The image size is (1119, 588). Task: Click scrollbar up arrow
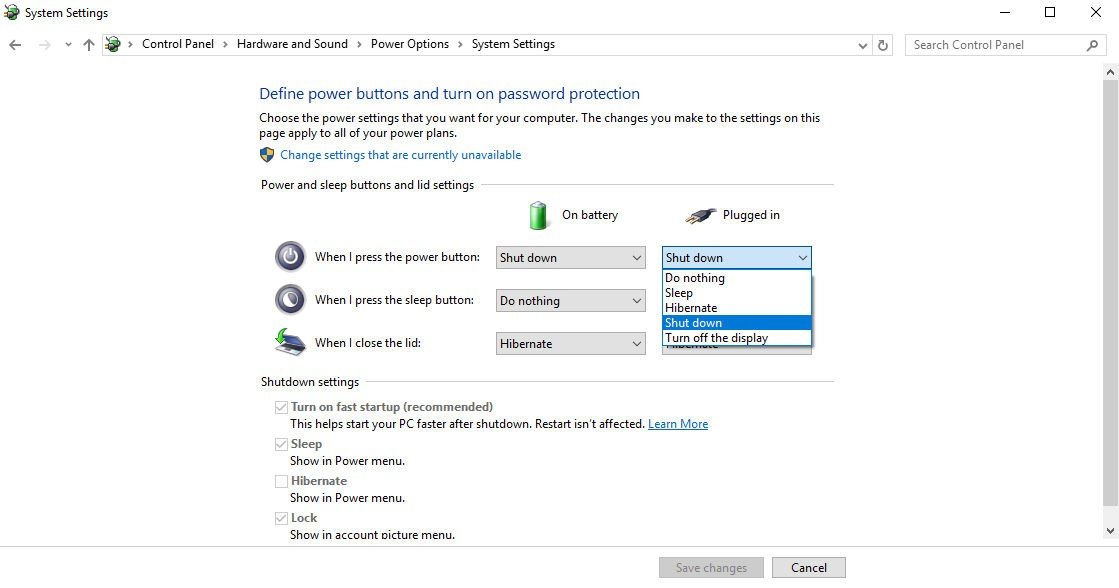[1110, 72]
